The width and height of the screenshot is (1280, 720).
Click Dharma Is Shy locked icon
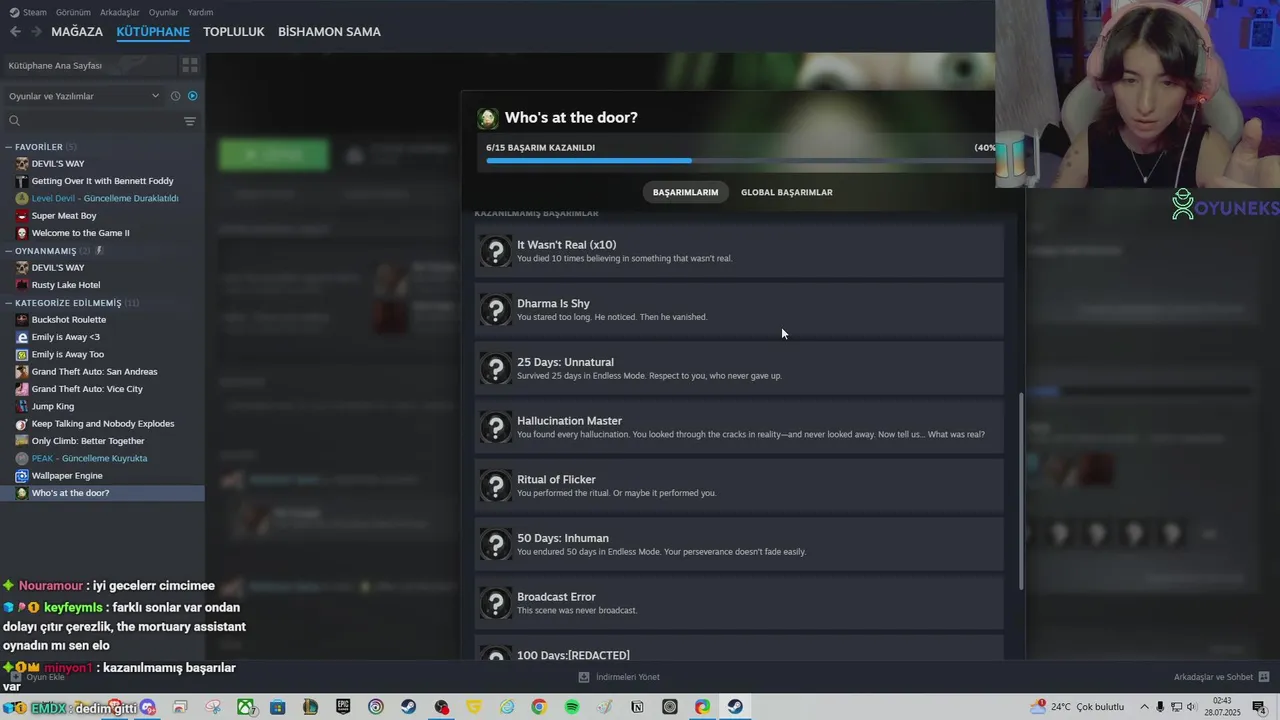(496, 310)
